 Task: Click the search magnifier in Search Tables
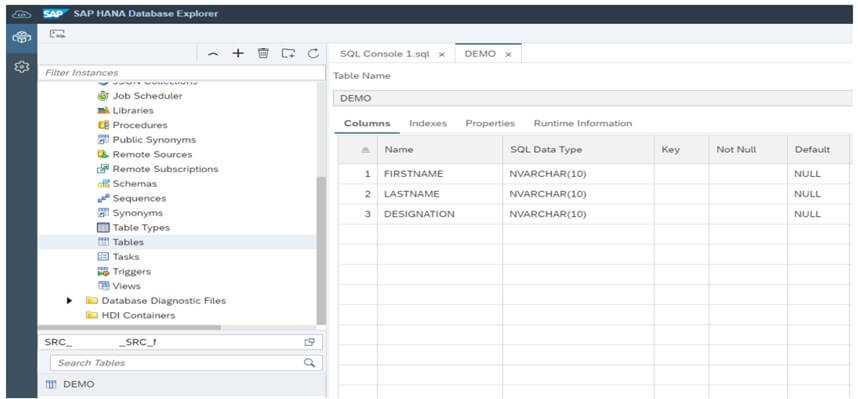[x=309, y=363]
